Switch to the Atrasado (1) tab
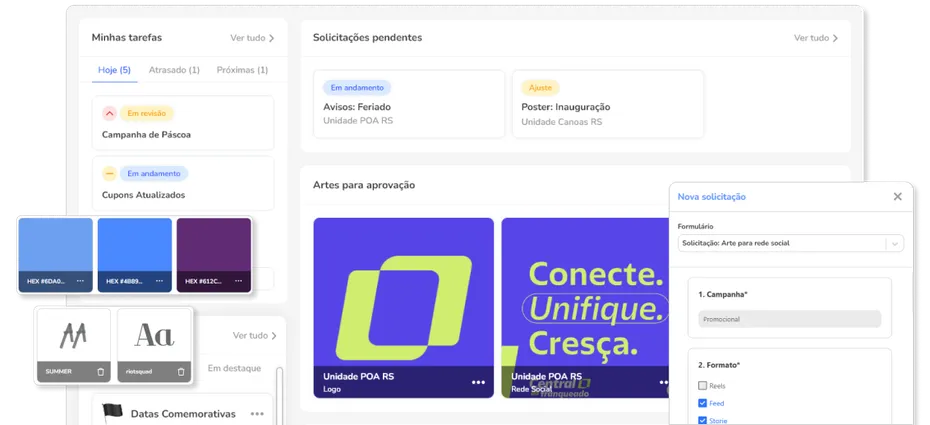The image size is (930, 425). [x=174, y=70]
